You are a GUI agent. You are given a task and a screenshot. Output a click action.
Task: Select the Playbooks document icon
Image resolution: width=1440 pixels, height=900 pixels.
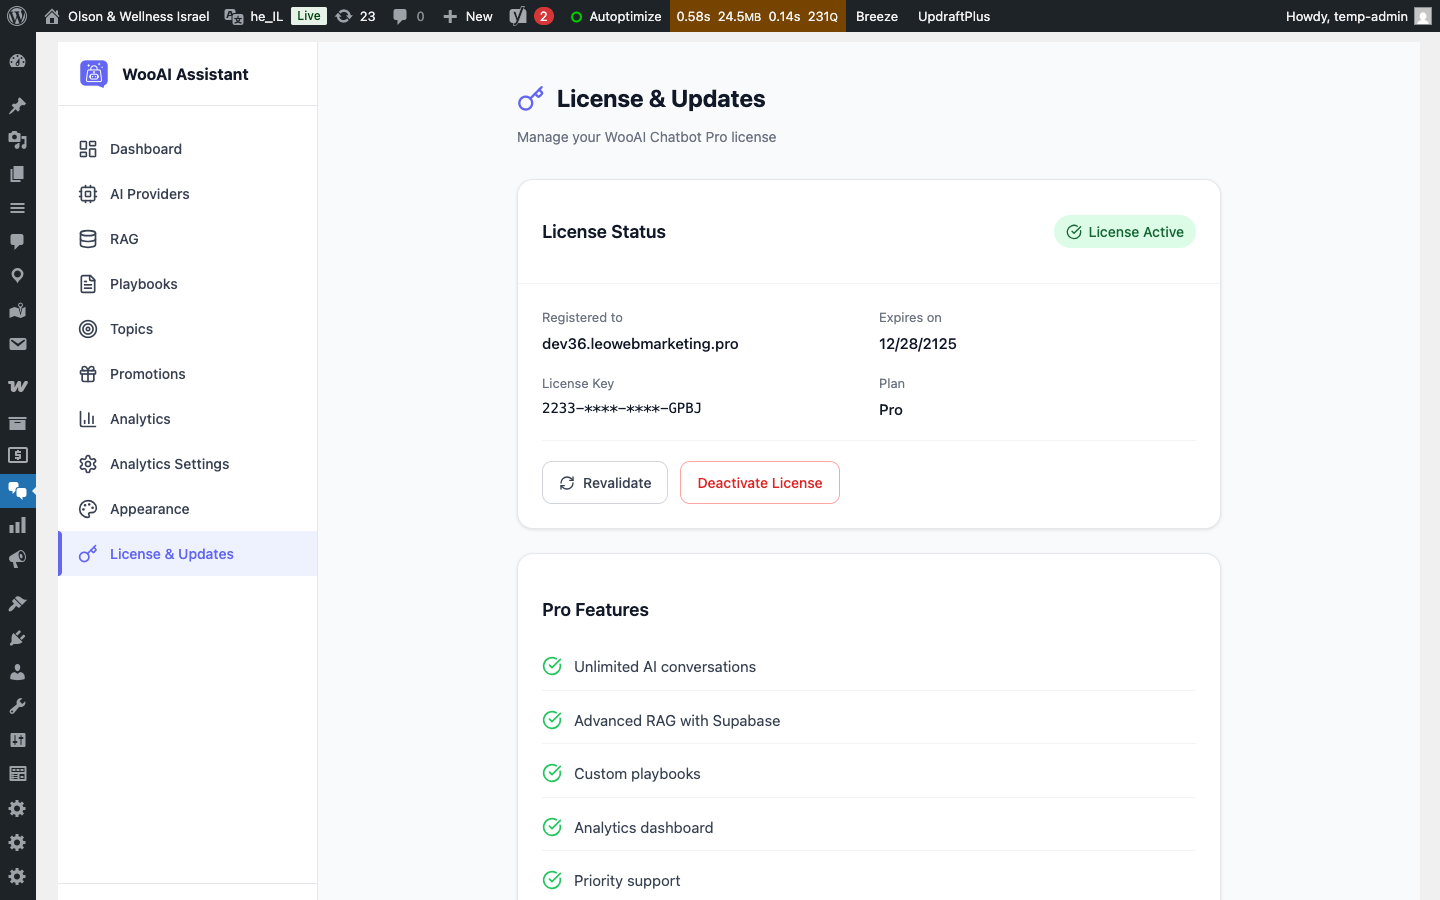click(x=88, y=283)
